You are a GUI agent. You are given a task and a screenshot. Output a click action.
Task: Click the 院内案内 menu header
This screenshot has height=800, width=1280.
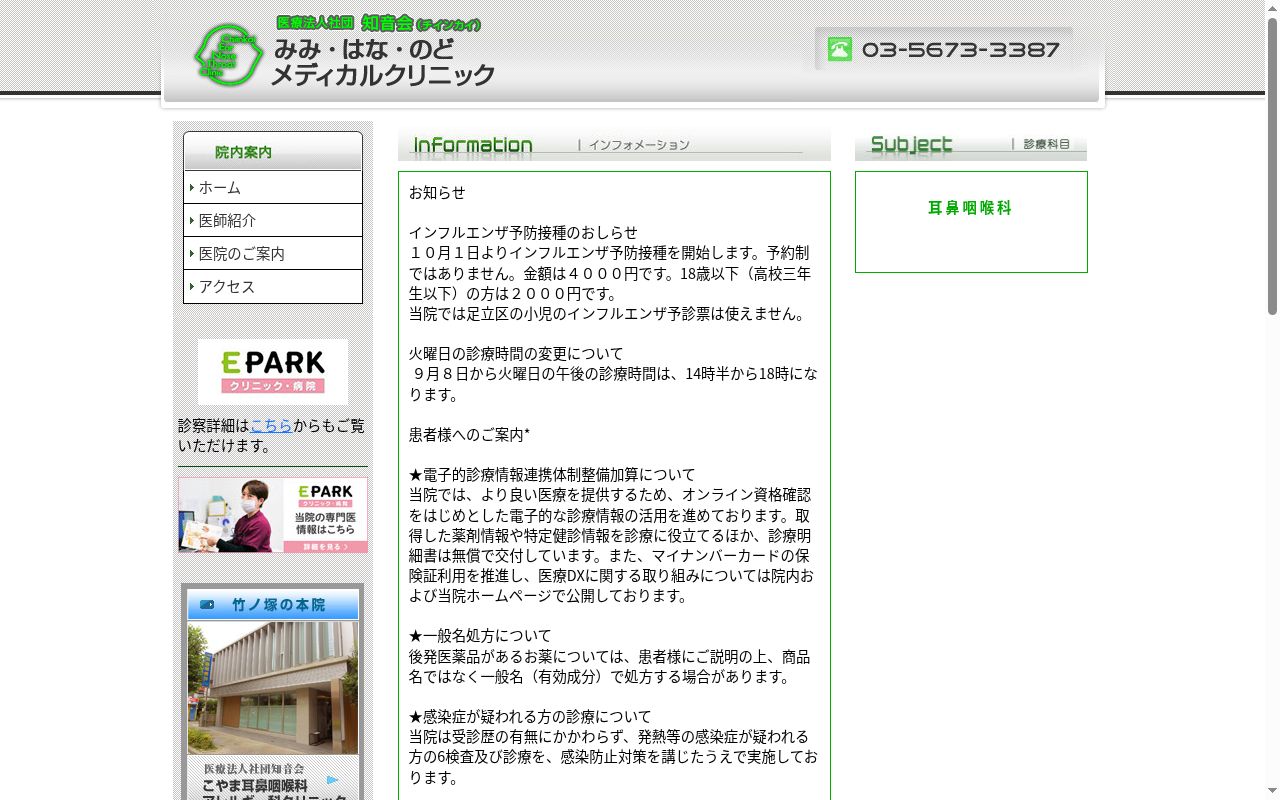click(273, 152)
